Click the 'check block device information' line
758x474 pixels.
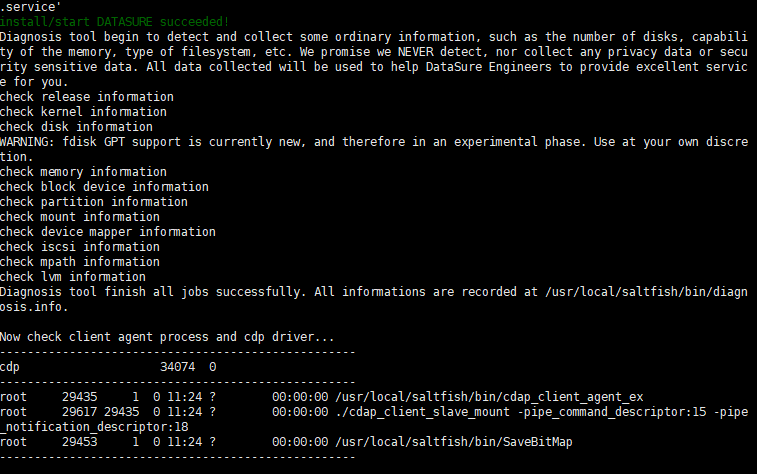104,187
